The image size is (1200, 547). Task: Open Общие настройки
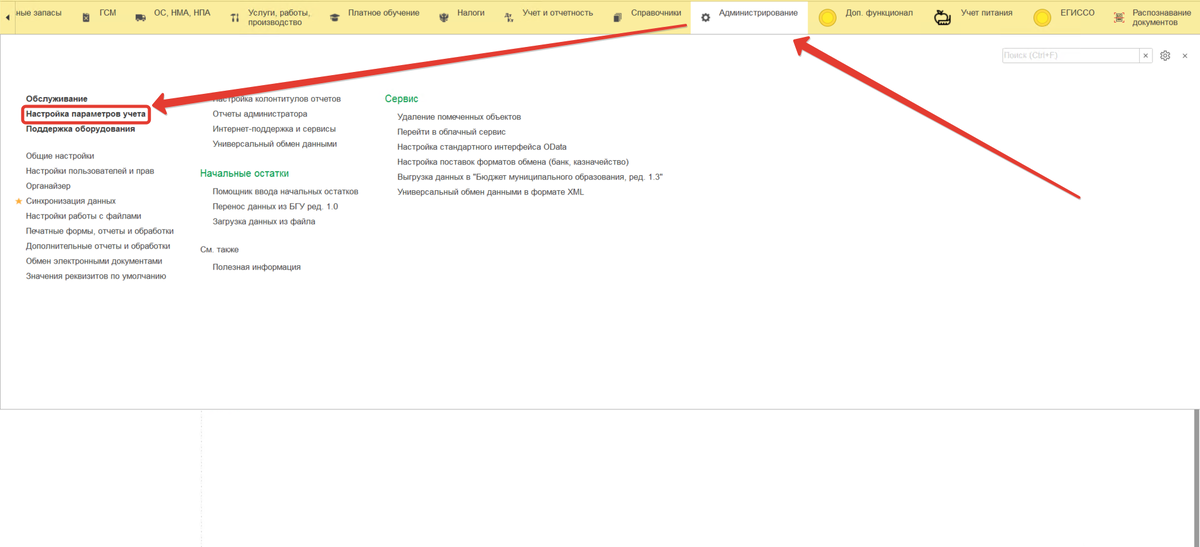(60, 156)
